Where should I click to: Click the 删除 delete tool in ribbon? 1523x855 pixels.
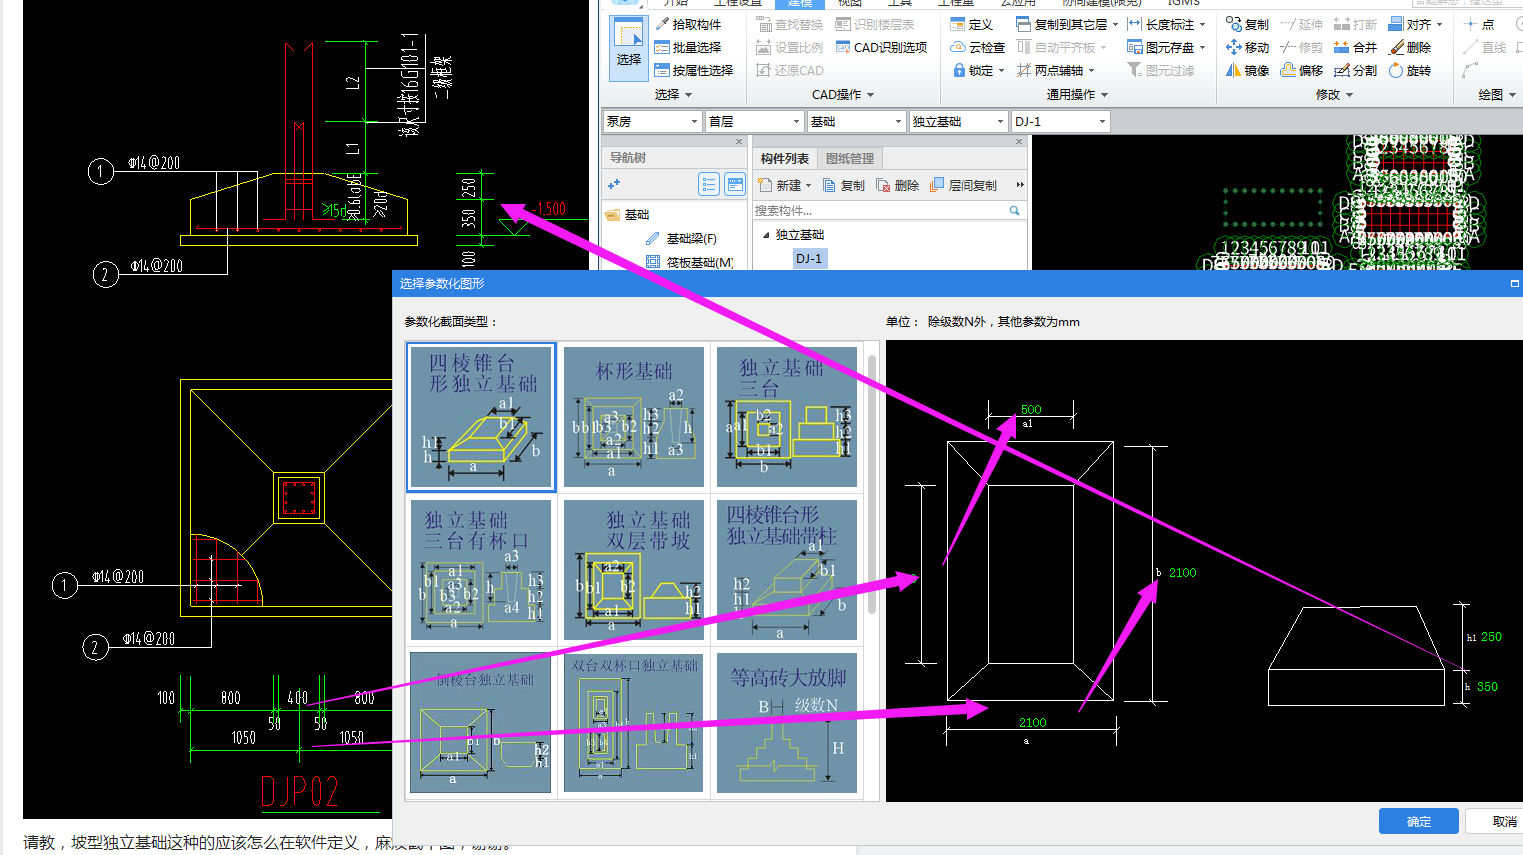tap(1410, 47)
